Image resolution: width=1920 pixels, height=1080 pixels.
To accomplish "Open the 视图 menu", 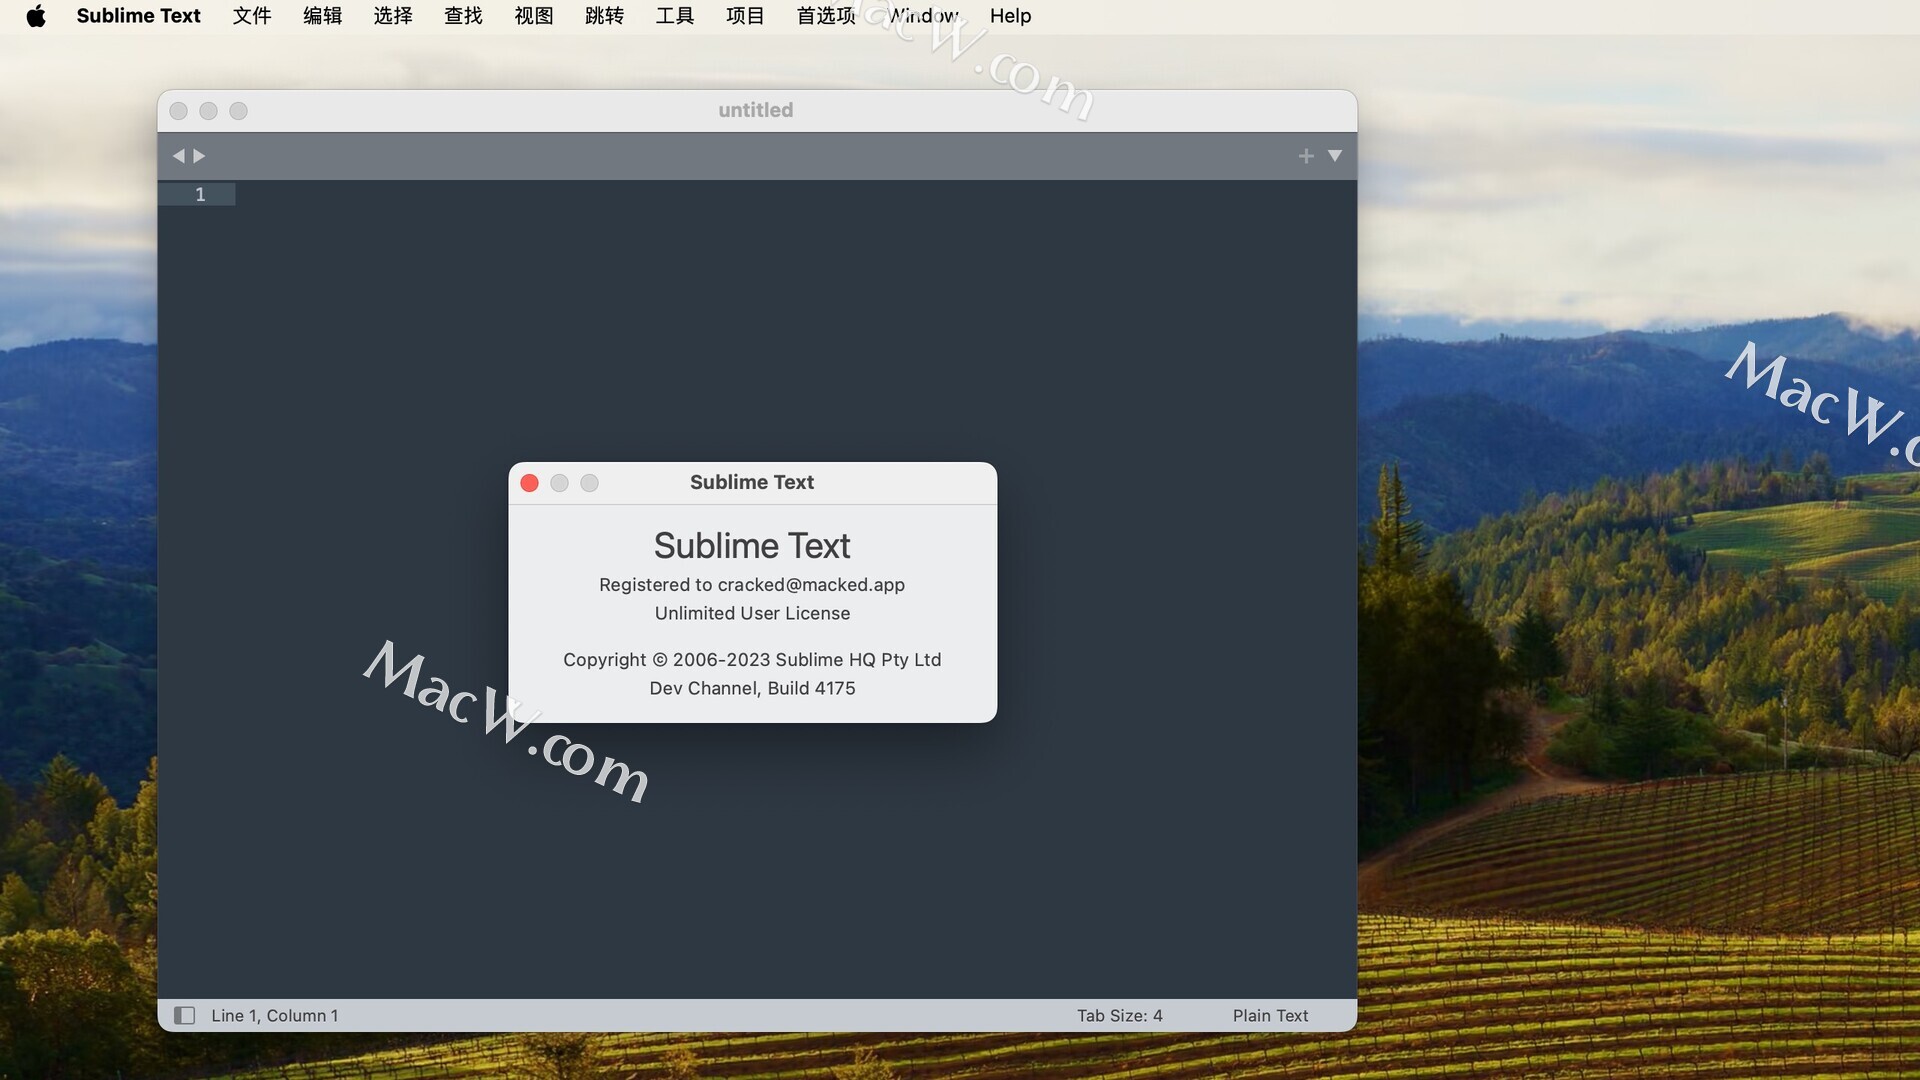I will tap(533, 16).
